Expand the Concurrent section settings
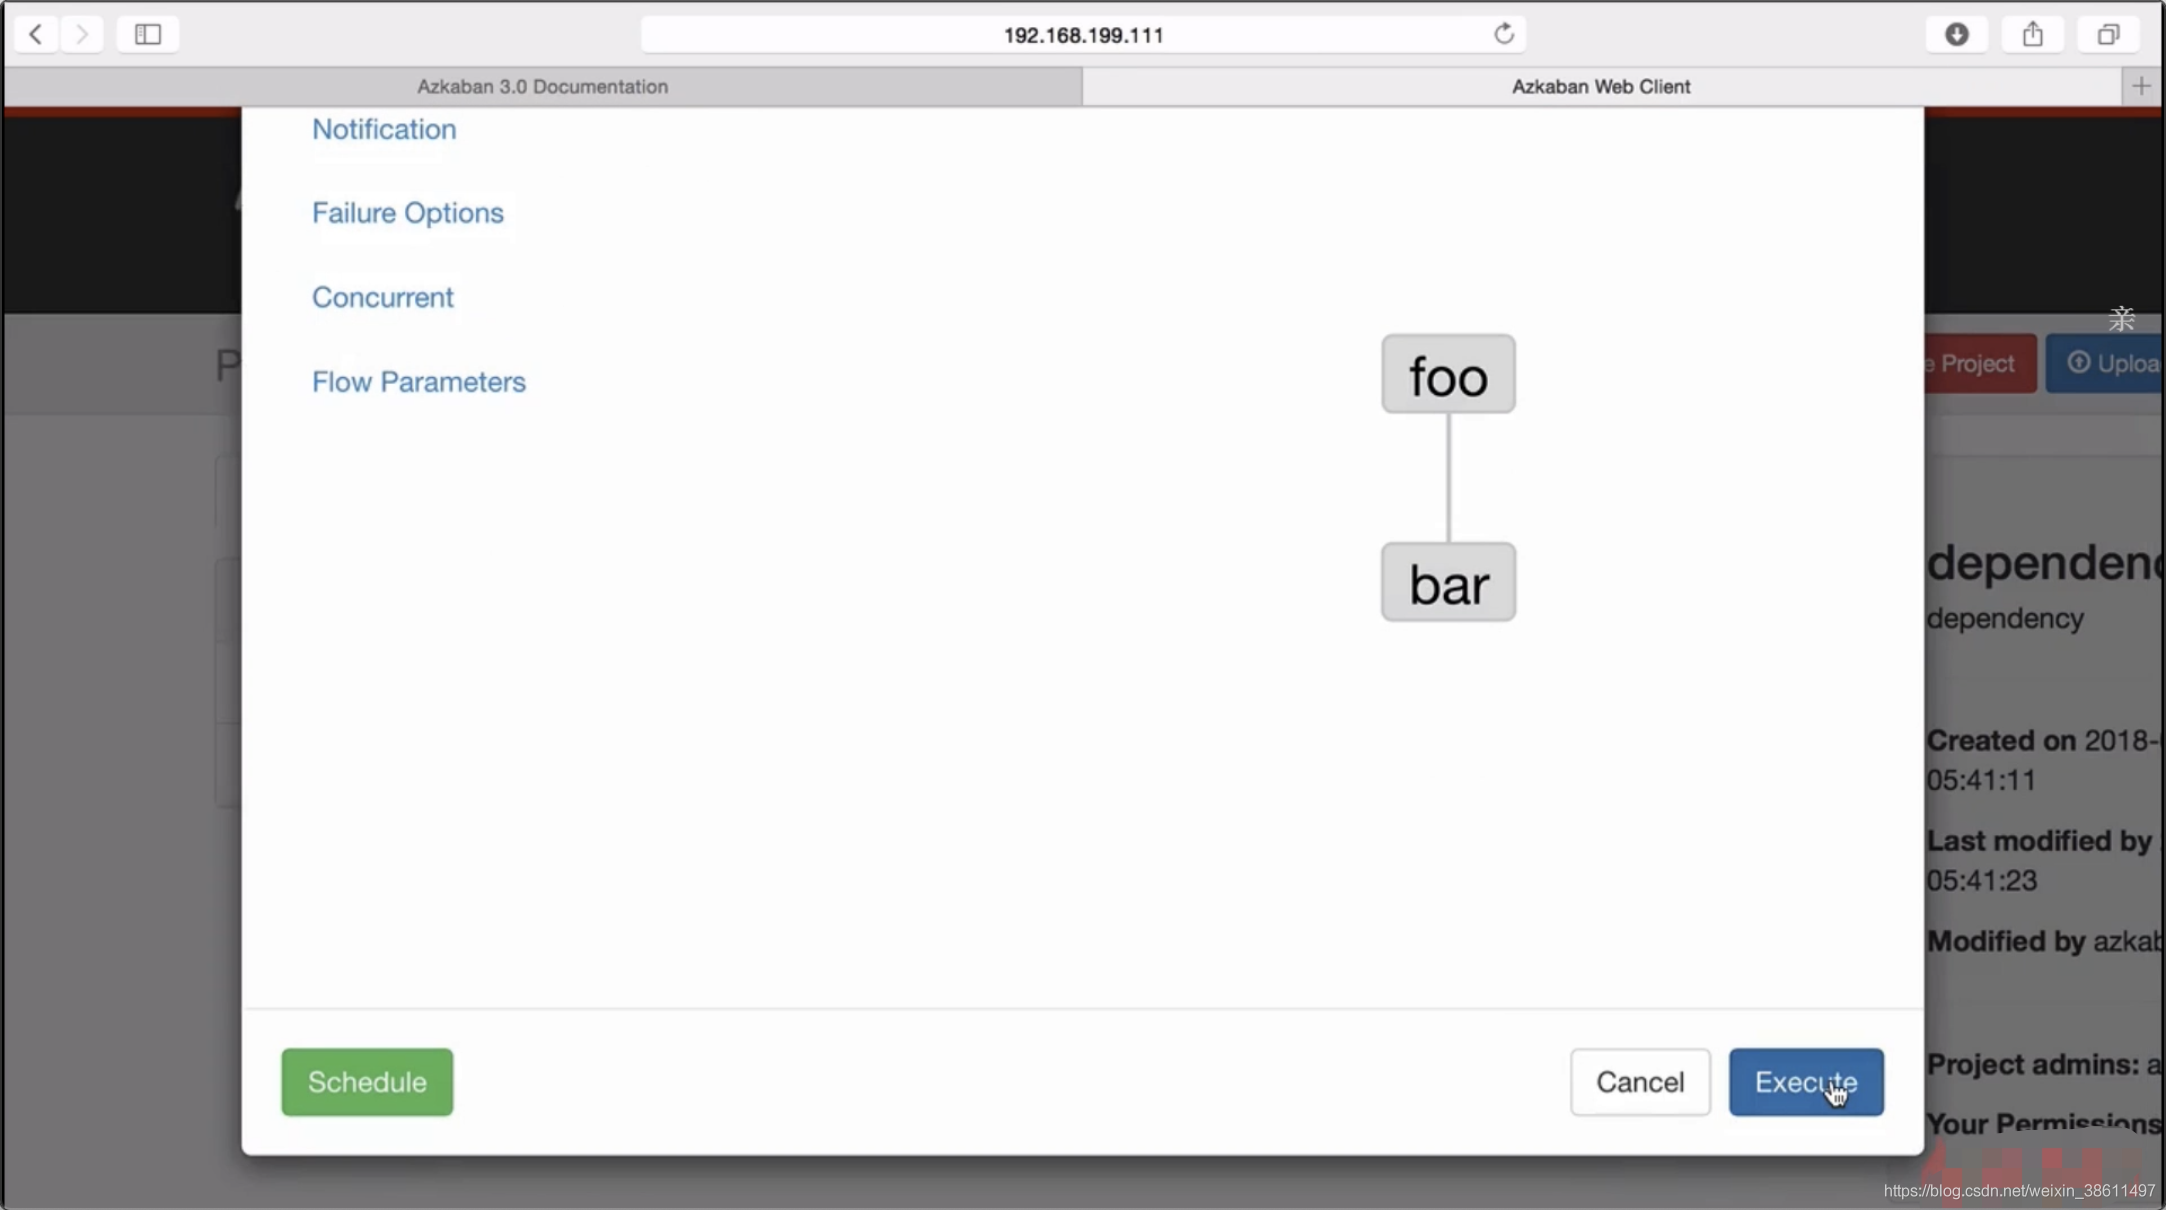This screenshot has height=1210, width=2166. tap(384, 296)
